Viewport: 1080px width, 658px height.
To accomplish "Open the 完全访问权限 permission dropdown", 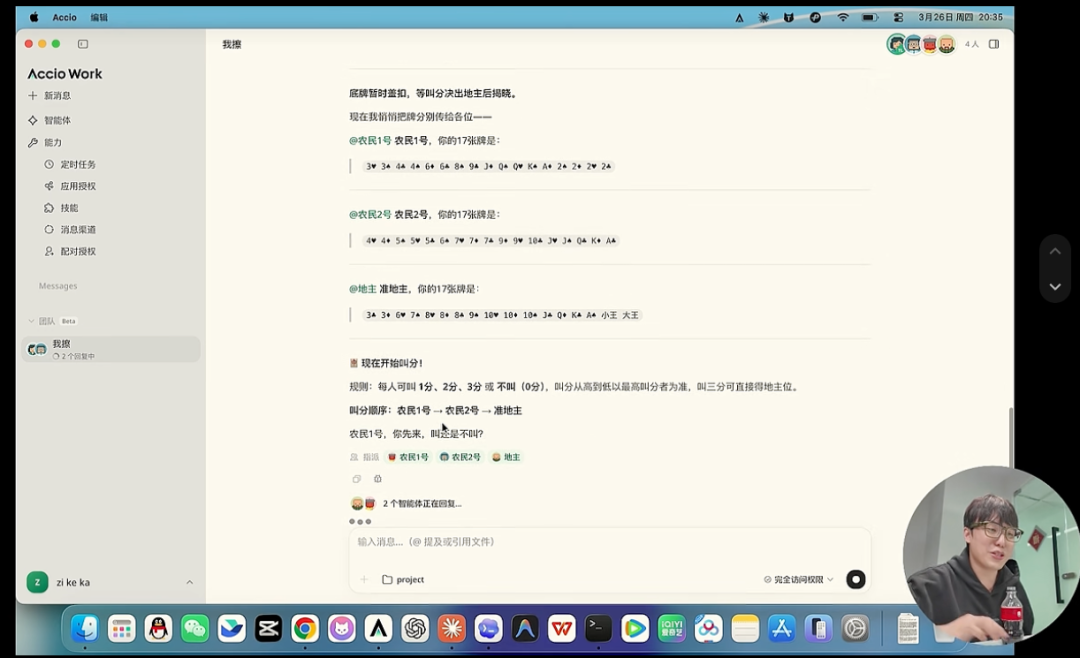I will pyautogui.click(x=800, y=579).
